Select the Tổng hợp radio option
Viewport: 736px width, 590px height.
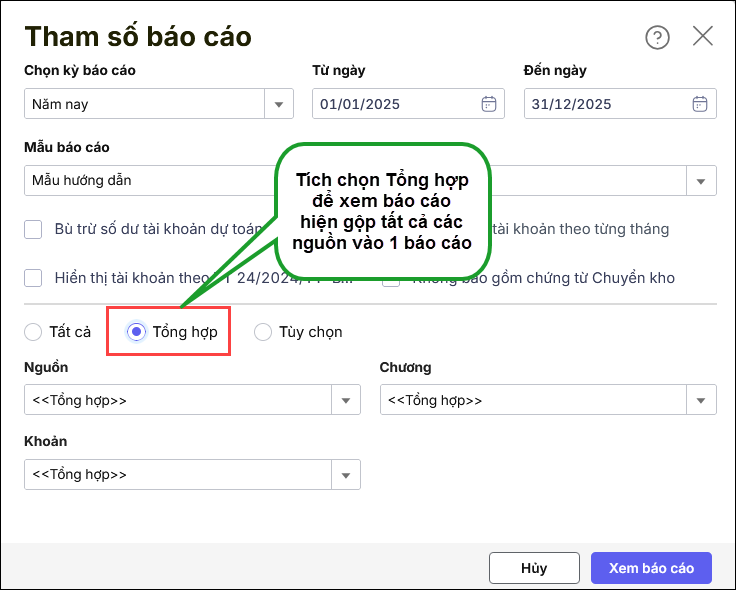point(137,332)
